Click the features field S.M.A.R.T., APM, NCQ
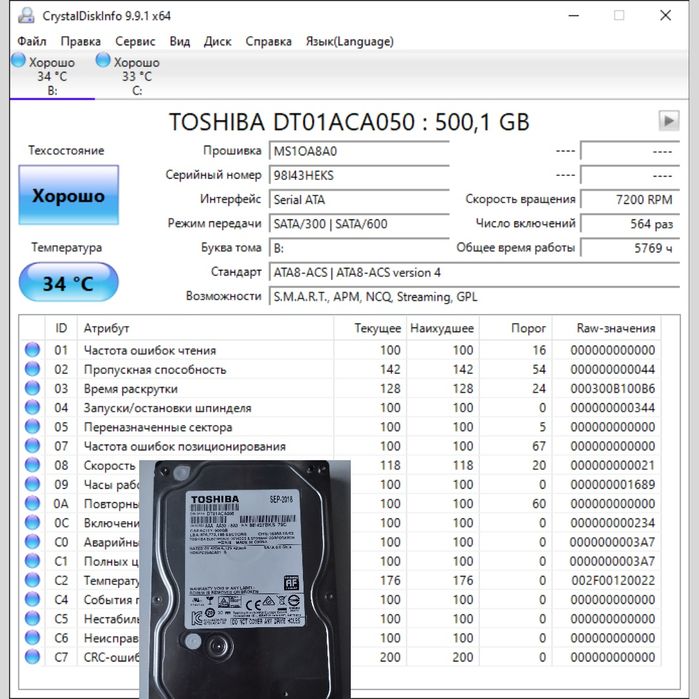 (474, 296)
